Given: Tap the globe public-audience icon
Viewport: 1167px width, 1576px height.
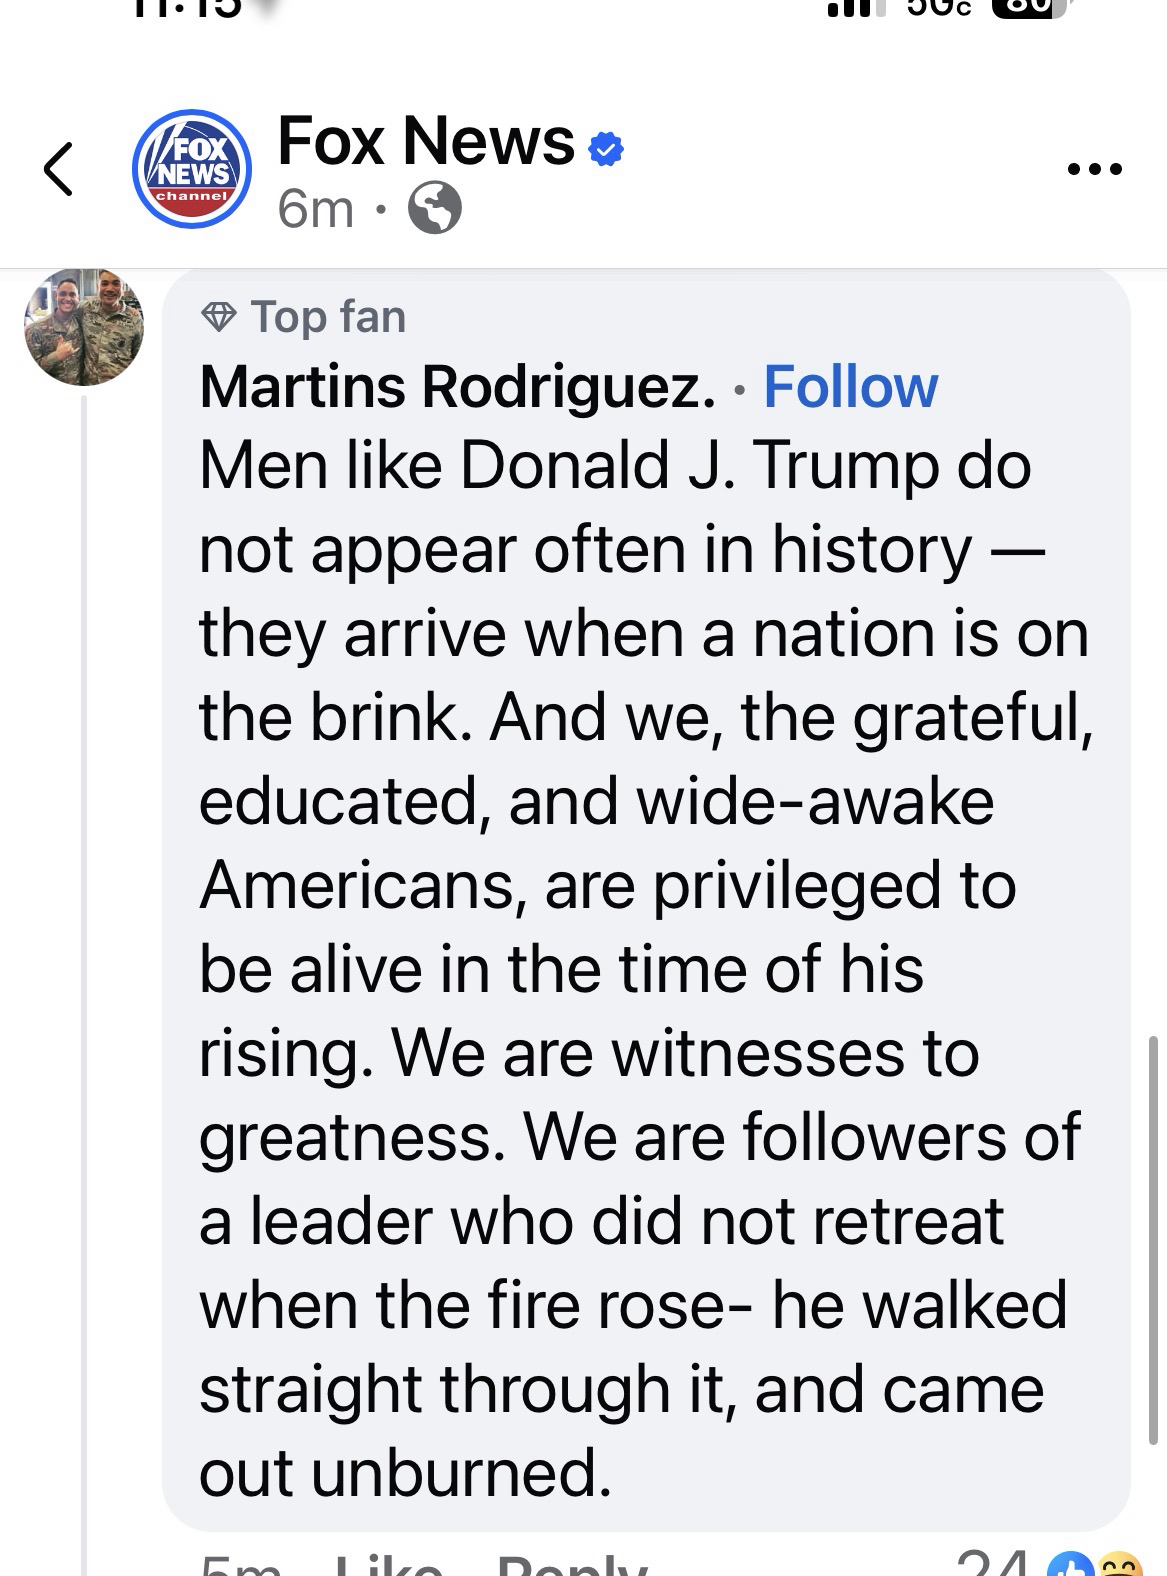Looking at the screenshot, I should tap(435, 209).
